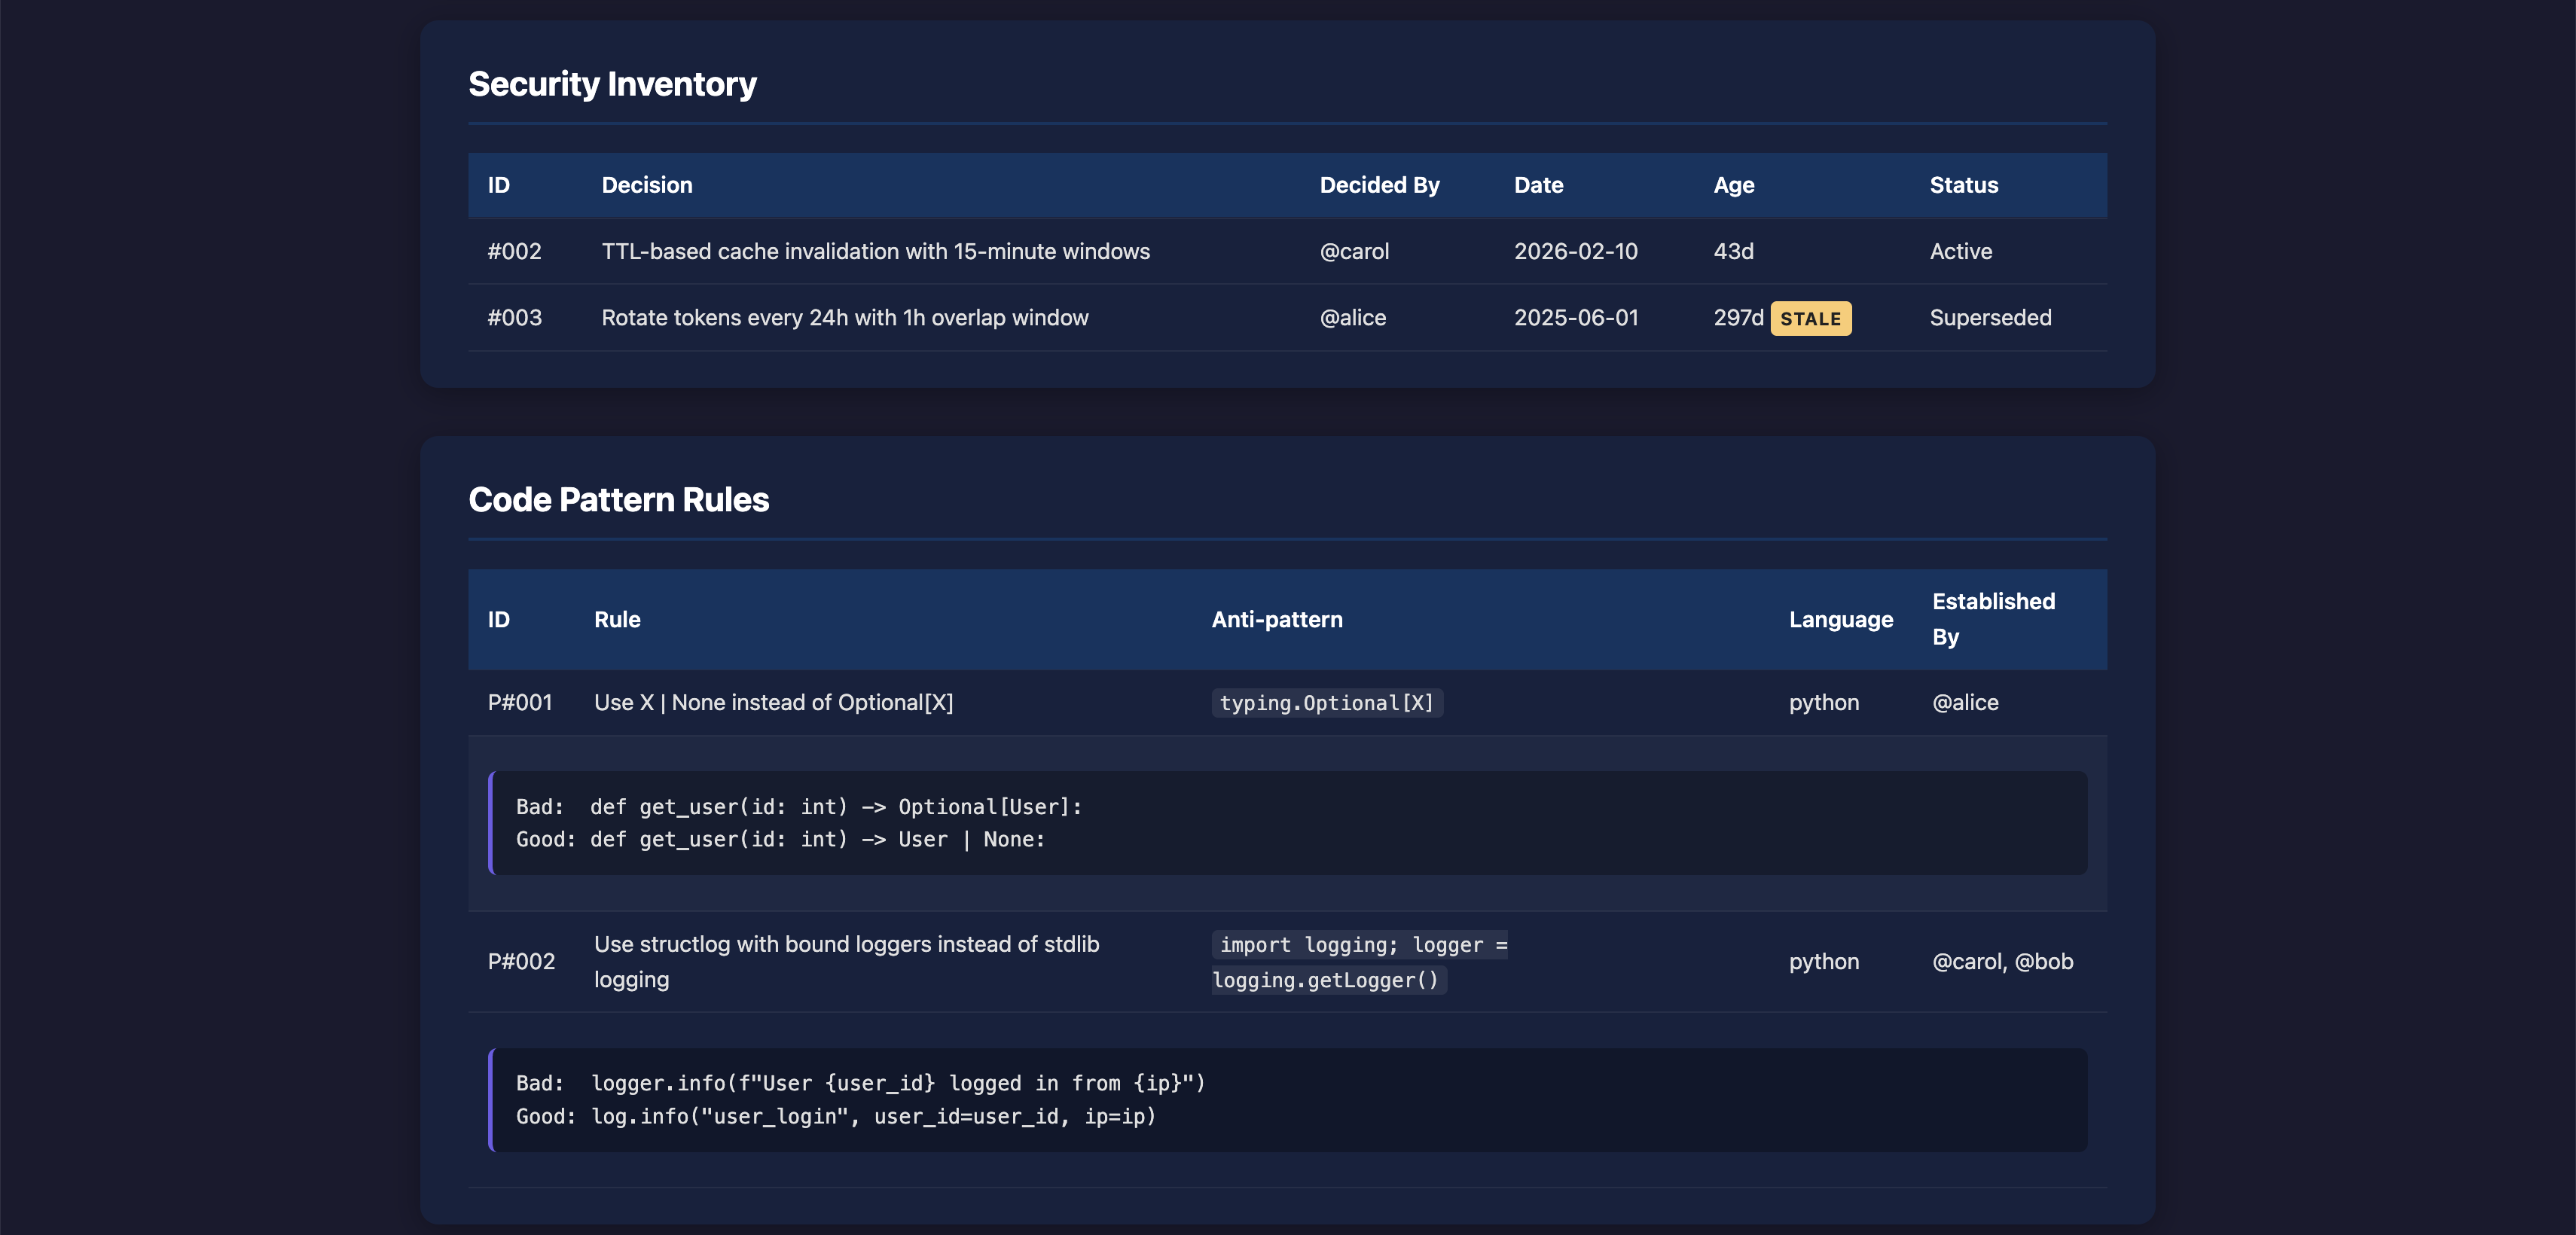The height and width of the screenshot is (1235, 2576).
Task: Select rule P#001 ID cell
Action: pos(519,703)
